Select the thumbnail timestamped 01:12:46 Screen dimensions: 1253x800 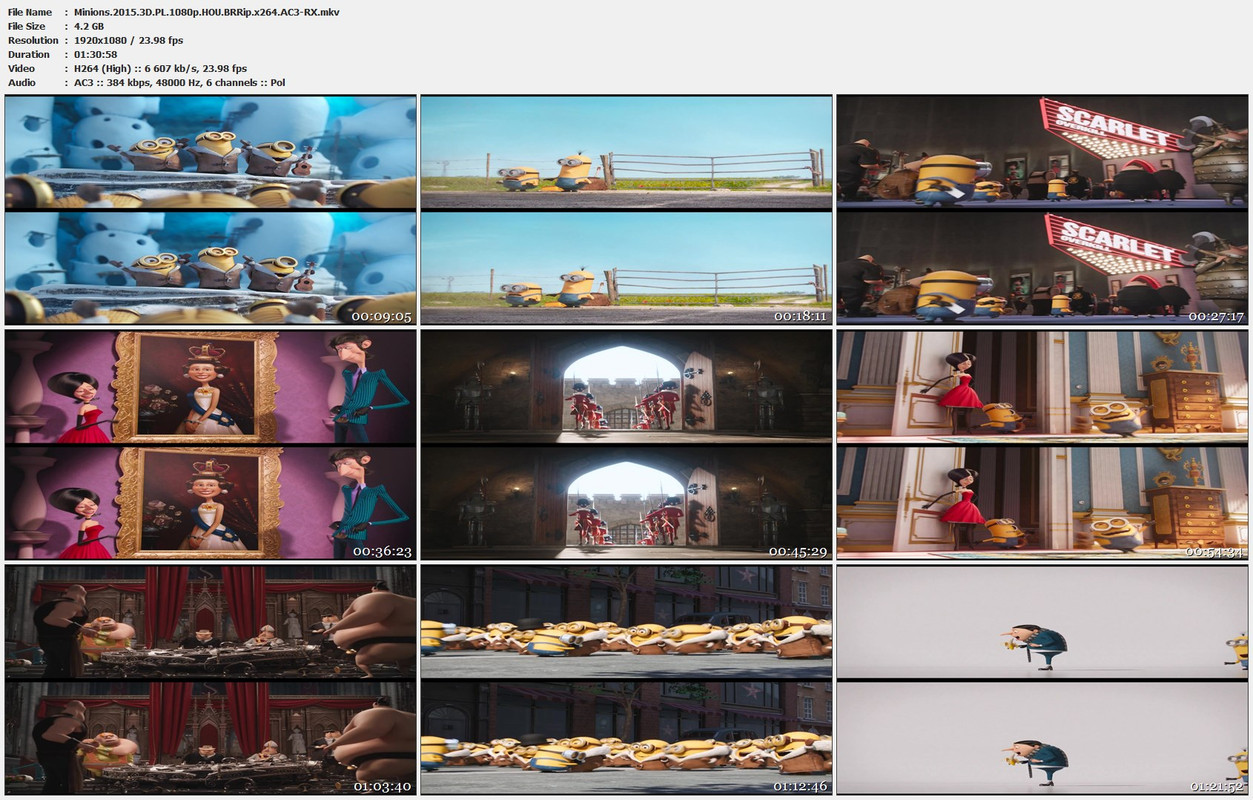627,680
